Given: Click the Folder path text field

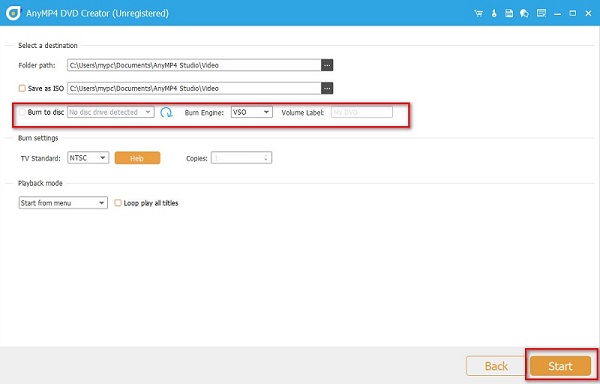Looking at the screenshot, I should click(194, 65).
